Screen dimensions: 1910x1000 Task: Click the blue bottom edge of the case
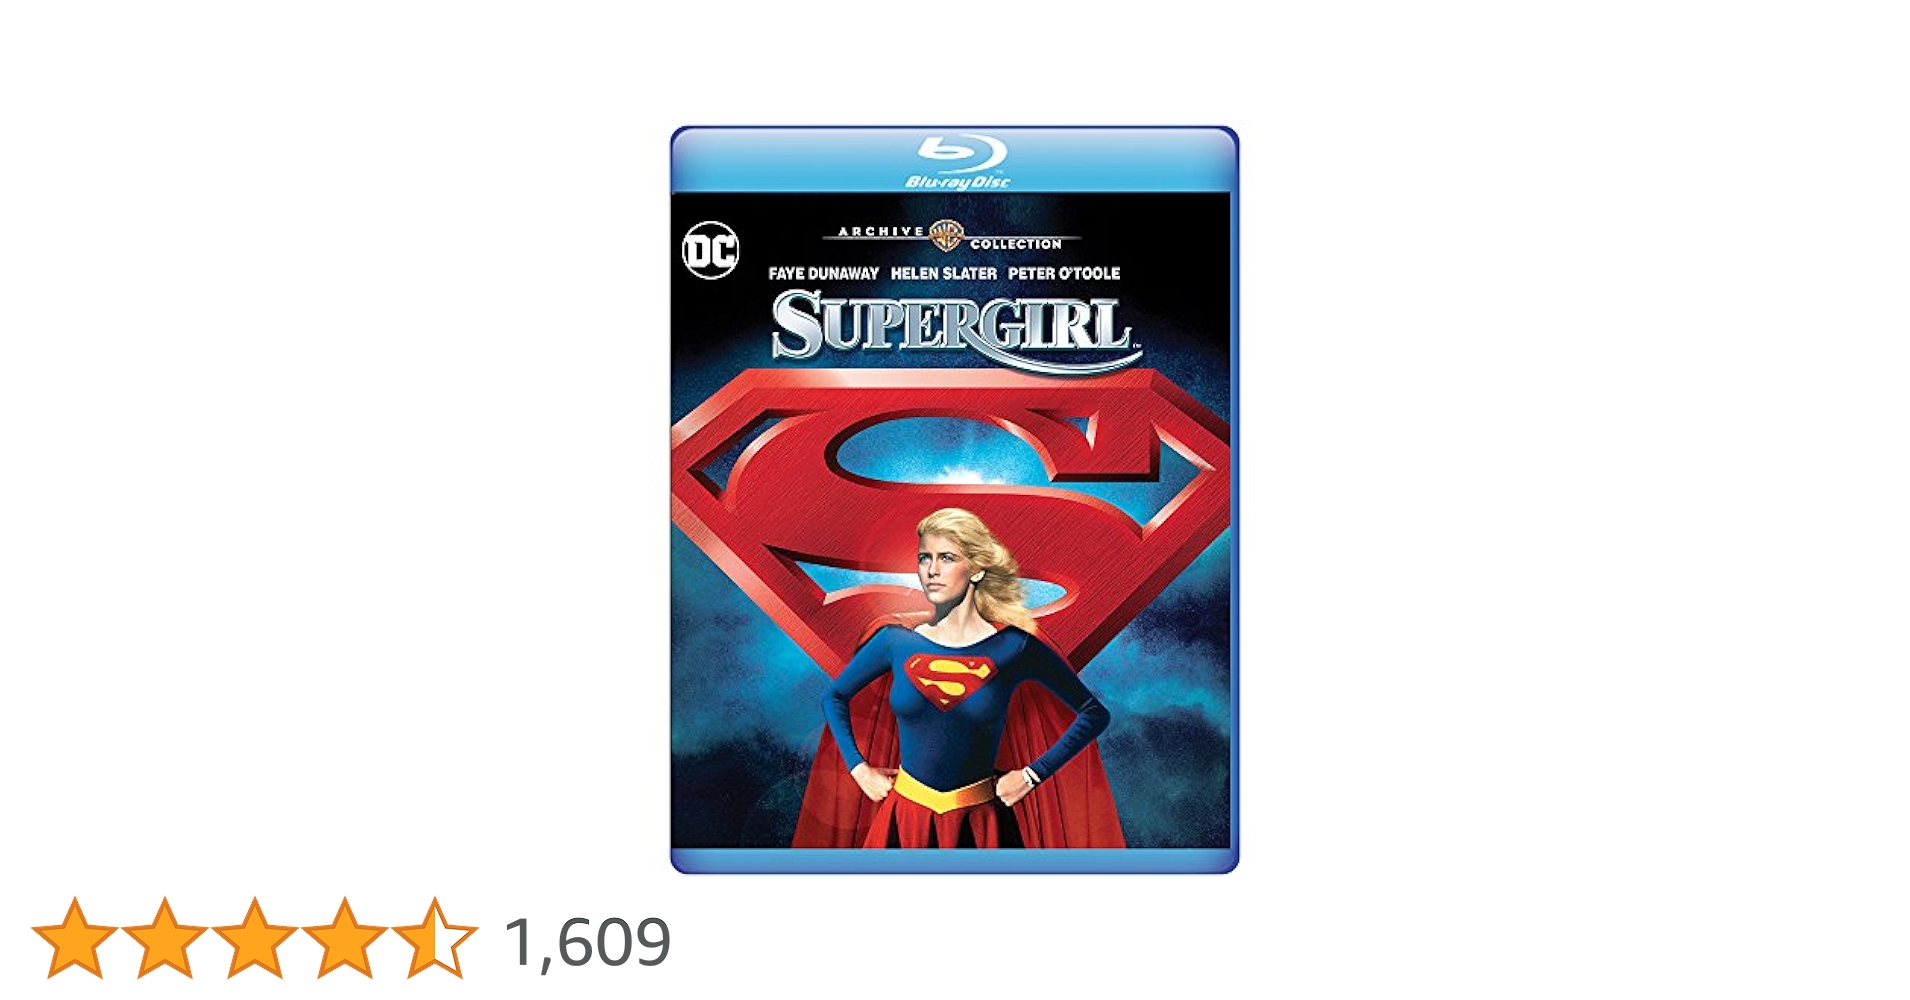954,860
